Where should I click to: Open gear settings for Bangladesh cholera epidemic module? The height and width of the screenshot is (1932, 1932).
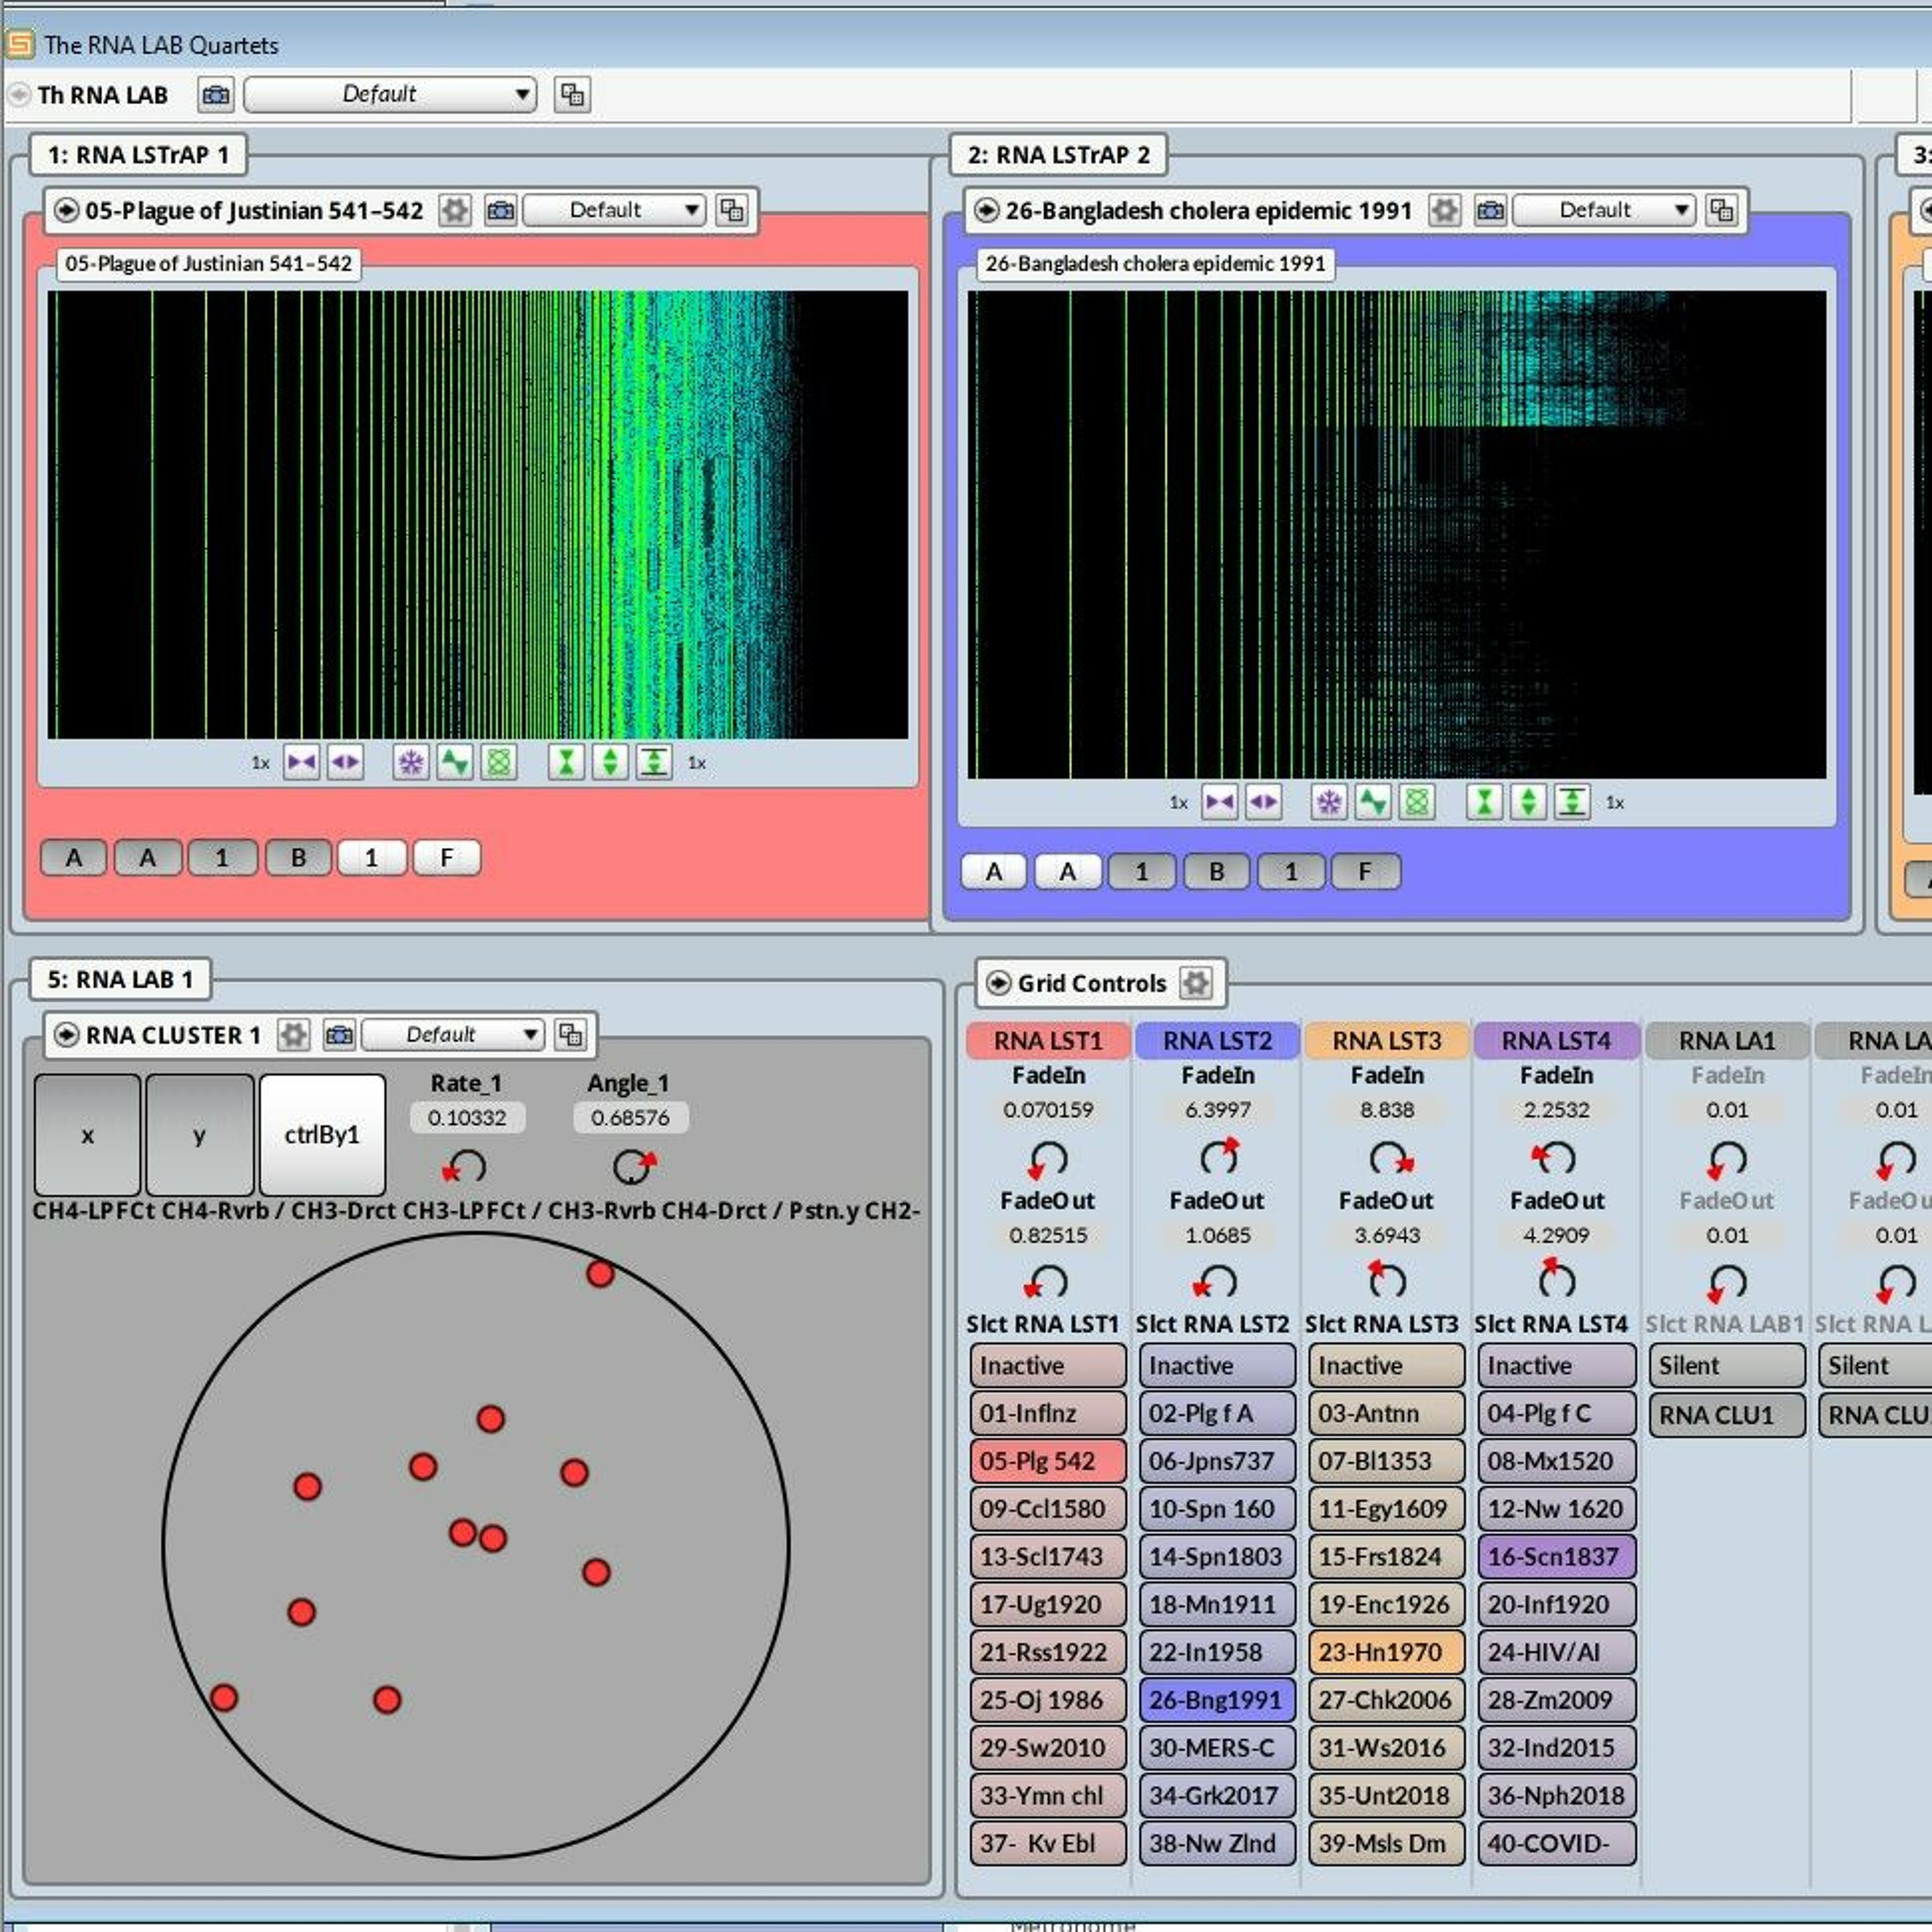pos(1444,210)
